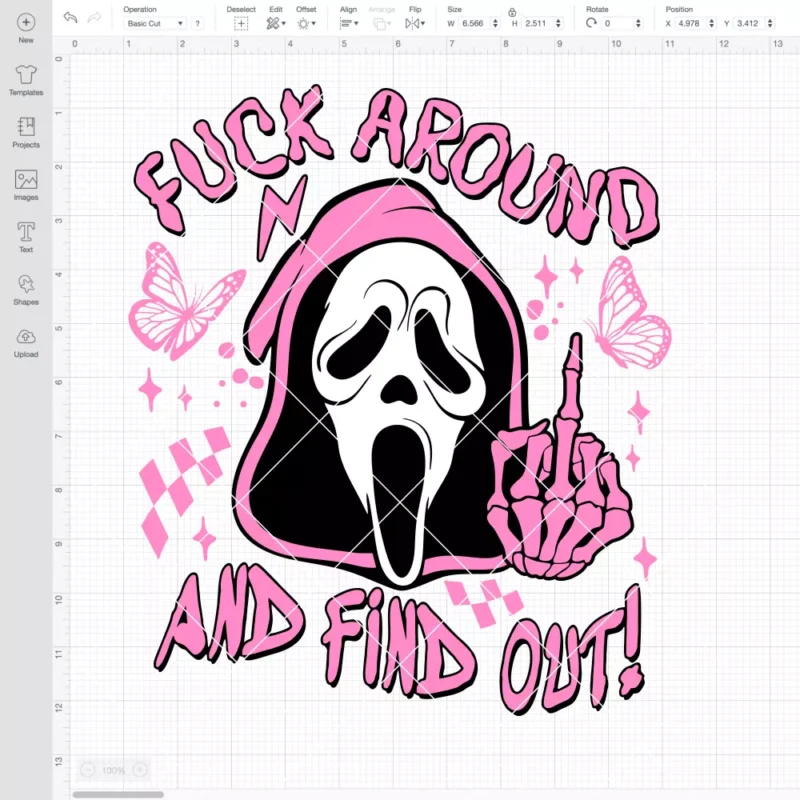
Task: Click the 100% zoom level label
Action: (113, 770)
